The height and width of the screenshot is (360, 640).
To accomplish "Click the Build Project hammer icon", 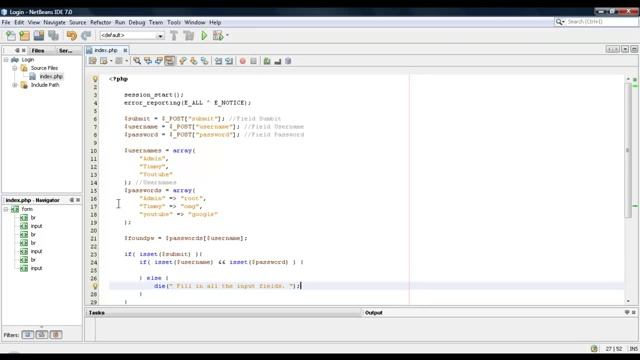I will click(174, 36).
